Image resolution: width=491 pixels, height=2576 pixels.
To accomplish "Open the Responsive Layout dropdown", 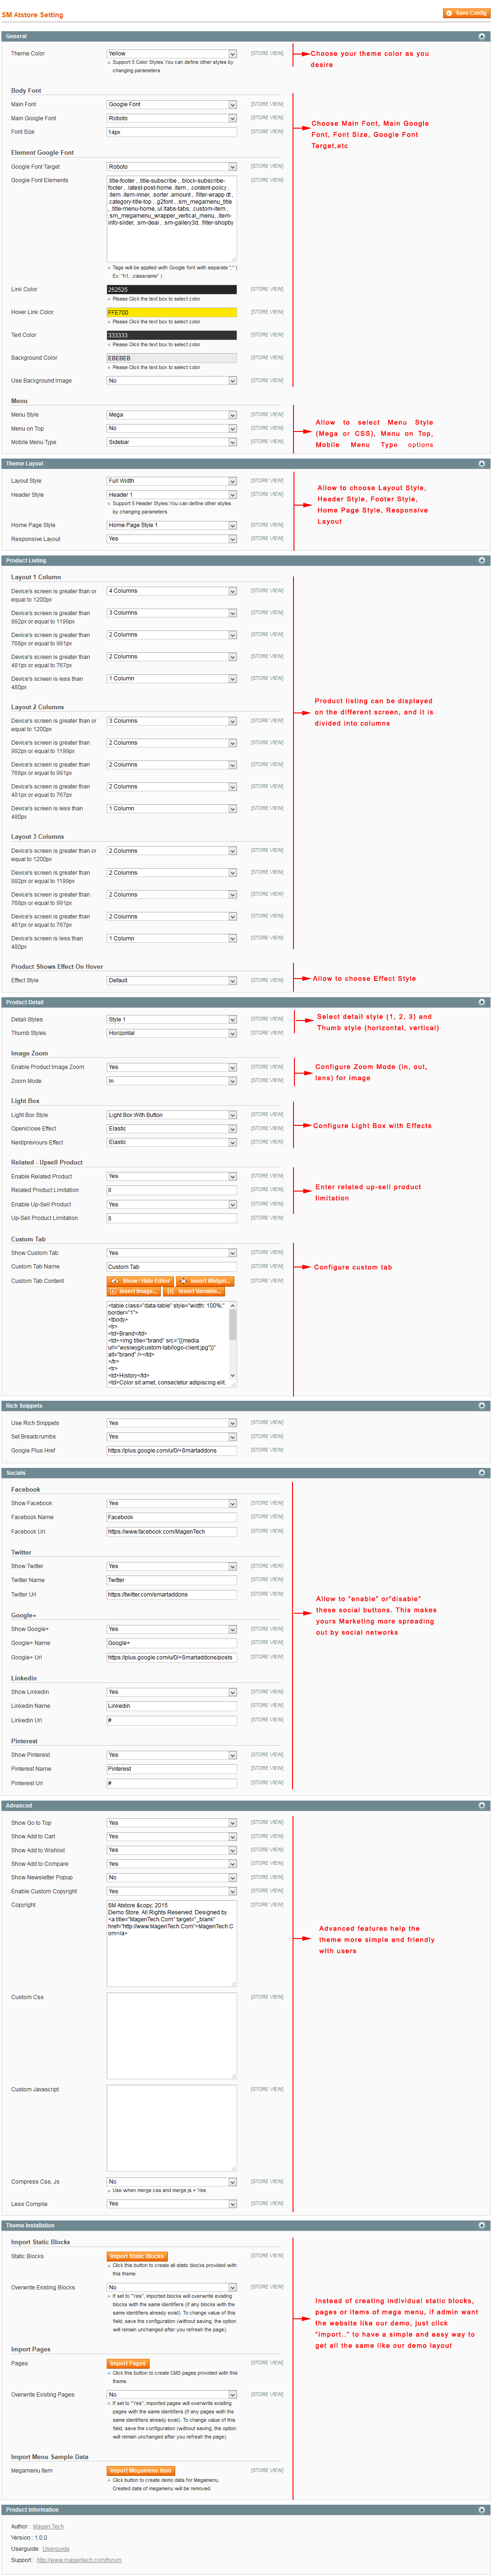I will 172,539.
